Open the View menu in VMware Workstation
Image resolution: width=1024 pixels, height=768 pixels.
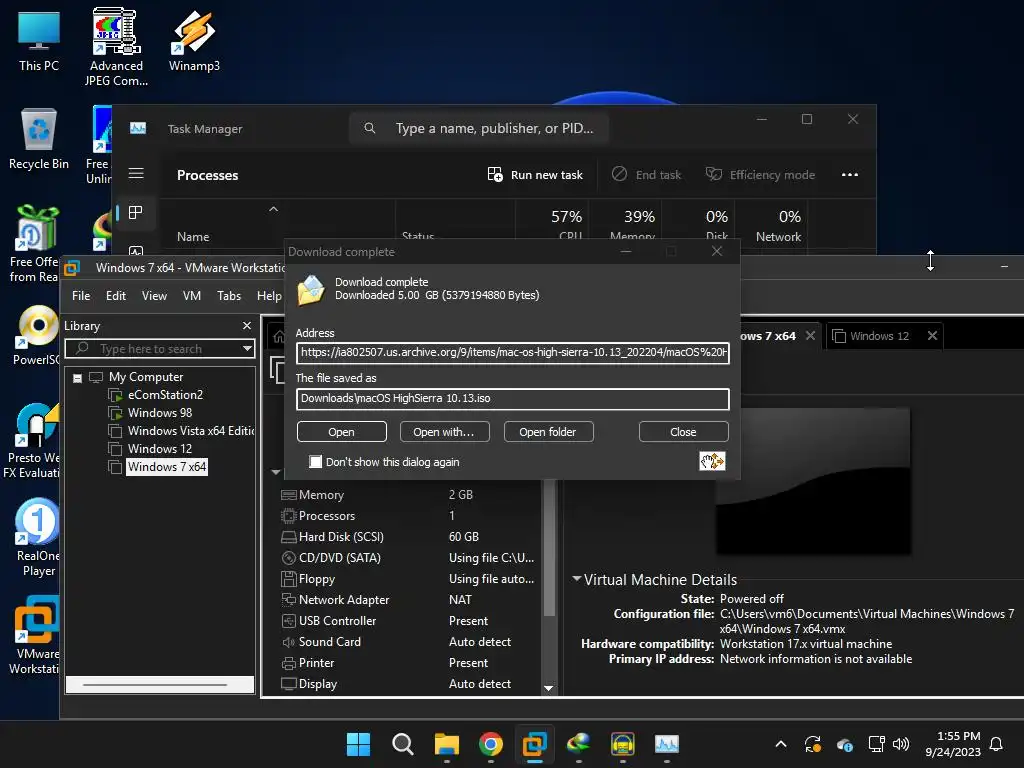click(154, 296)
